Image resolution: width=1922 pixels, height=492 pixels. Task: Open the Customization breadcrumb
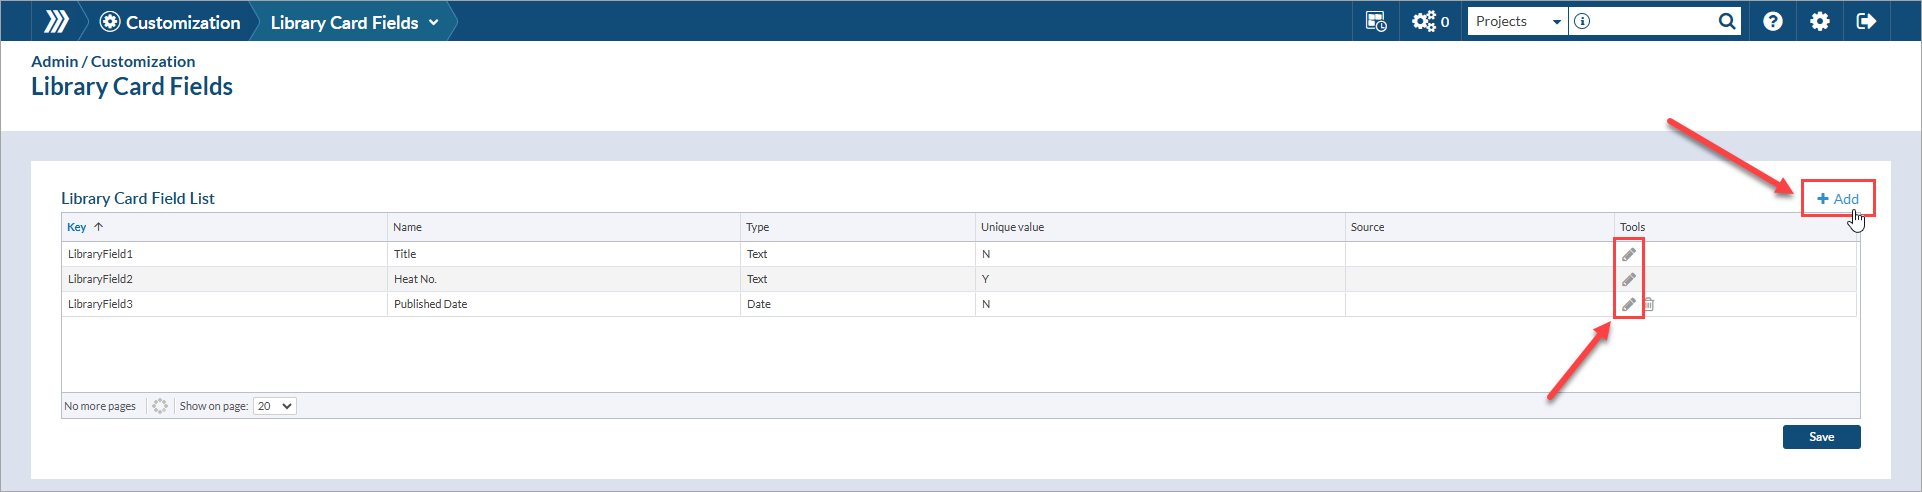[x=170, y=22]
